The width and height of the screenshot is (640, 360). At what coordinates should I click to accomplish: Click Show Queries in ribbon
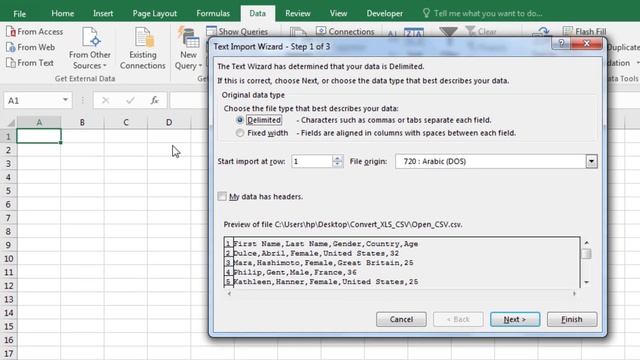[x=237, y=31]
